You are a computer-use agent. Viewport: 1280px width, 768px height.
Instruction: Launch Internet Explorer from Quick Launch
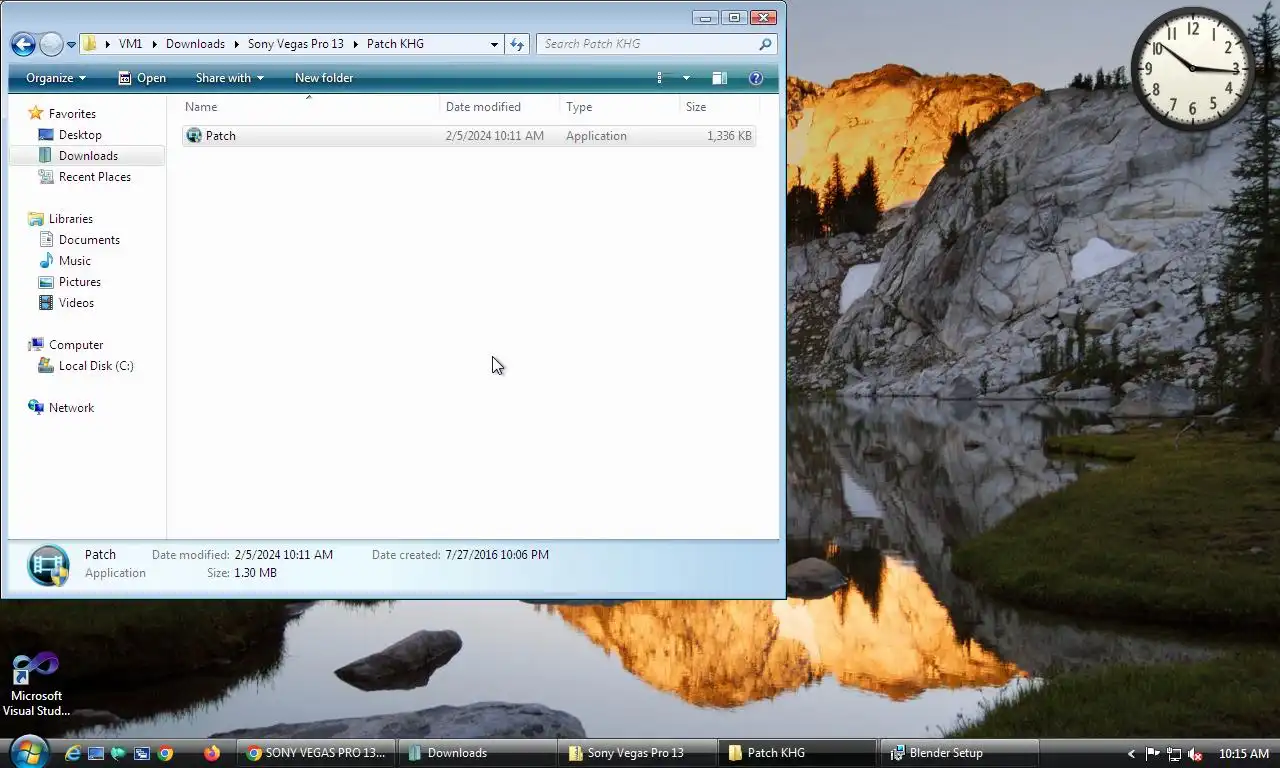coord(72,753)
